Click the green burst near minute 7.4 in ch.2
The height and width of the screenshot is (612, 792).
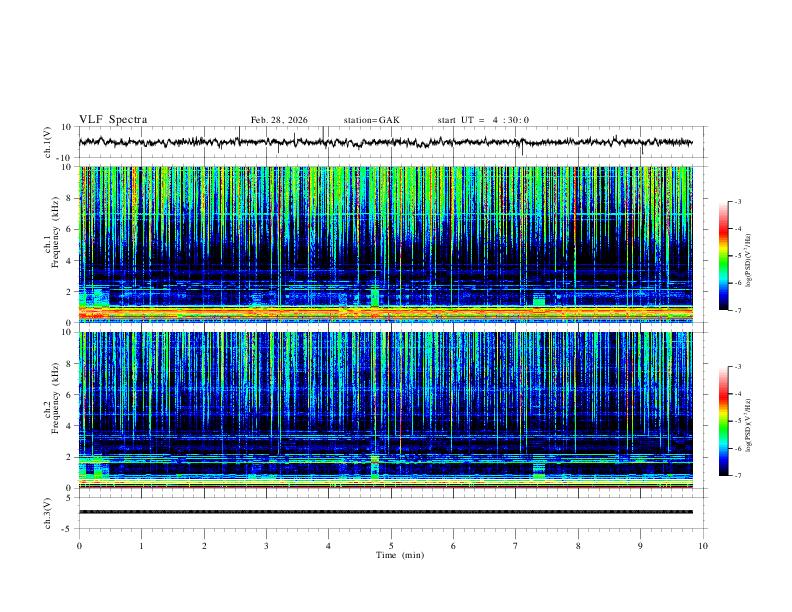point(539,470)
